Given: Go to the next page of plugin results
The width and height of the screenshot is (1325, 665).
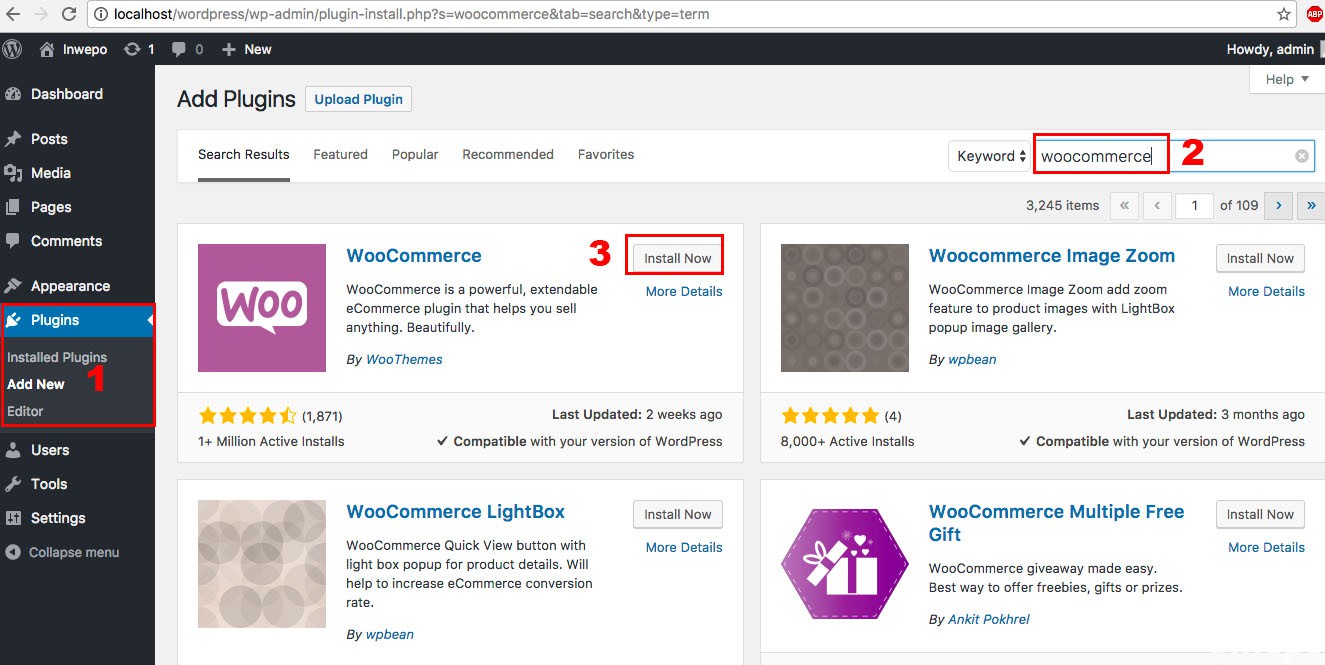Looking at the screenshot, I should pyautogui.click(x=1278, y=205).
